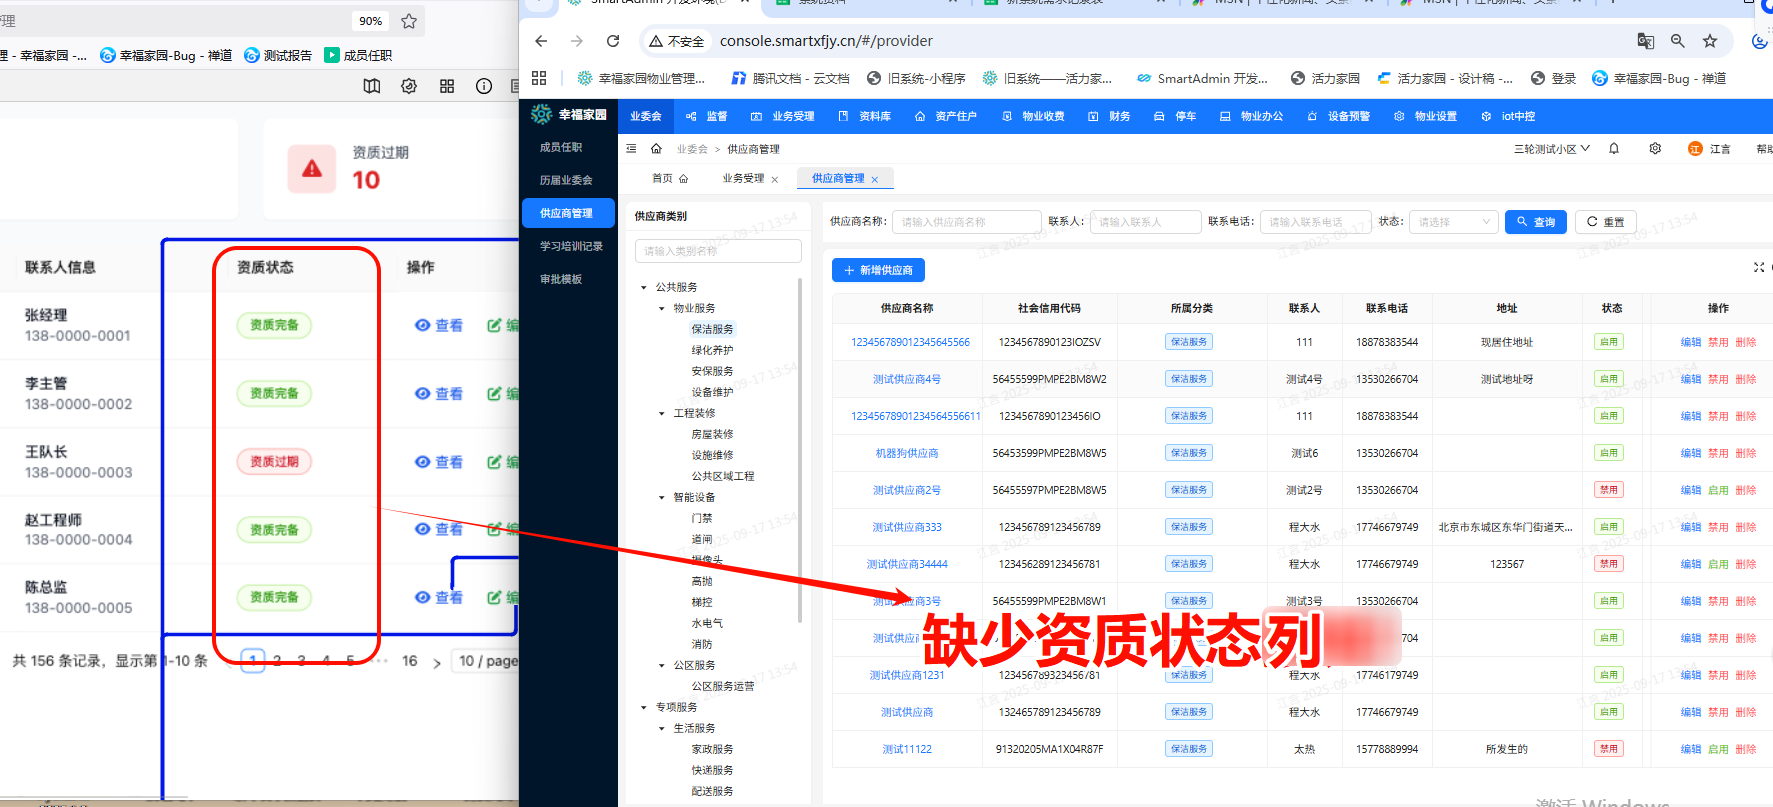Image resolution: width=1773 pixels, height=807 pixels.
Task: Click the 江言 user avatar
Action: [x=1695, y=149]
